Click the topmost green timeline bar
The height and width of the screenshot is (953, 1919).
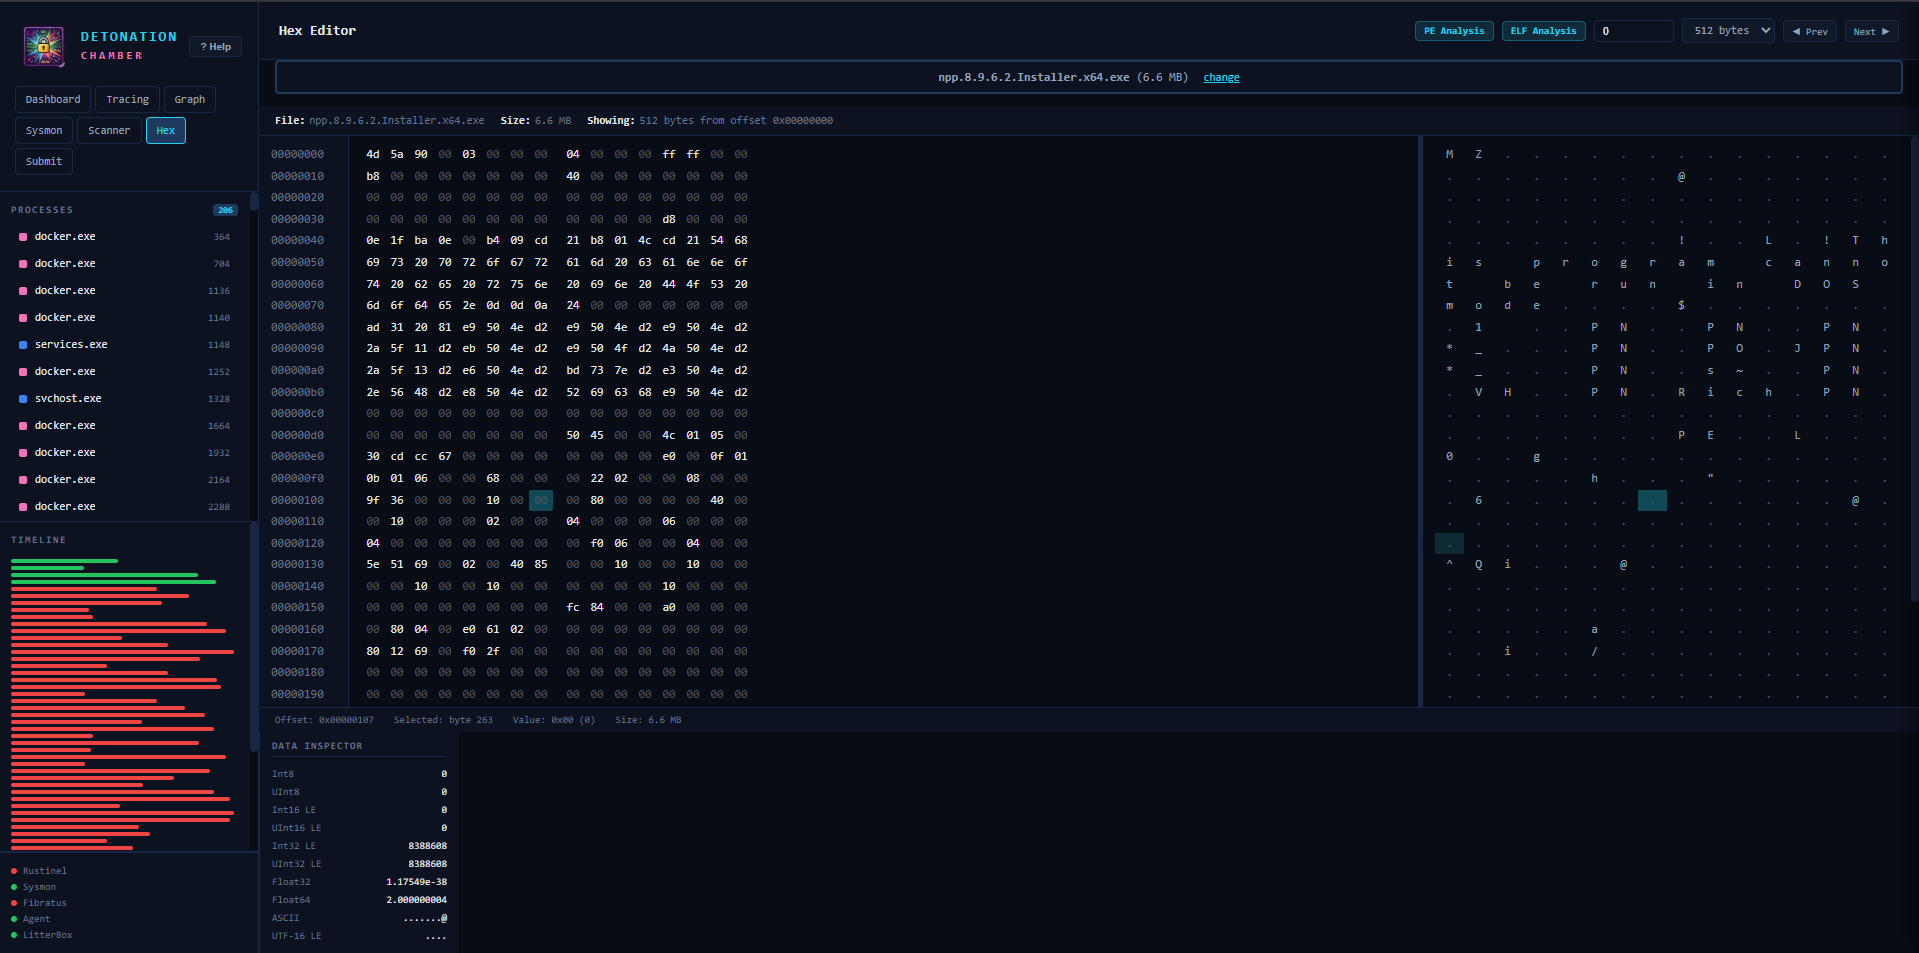pyautogui.click(x=64, y=561)
